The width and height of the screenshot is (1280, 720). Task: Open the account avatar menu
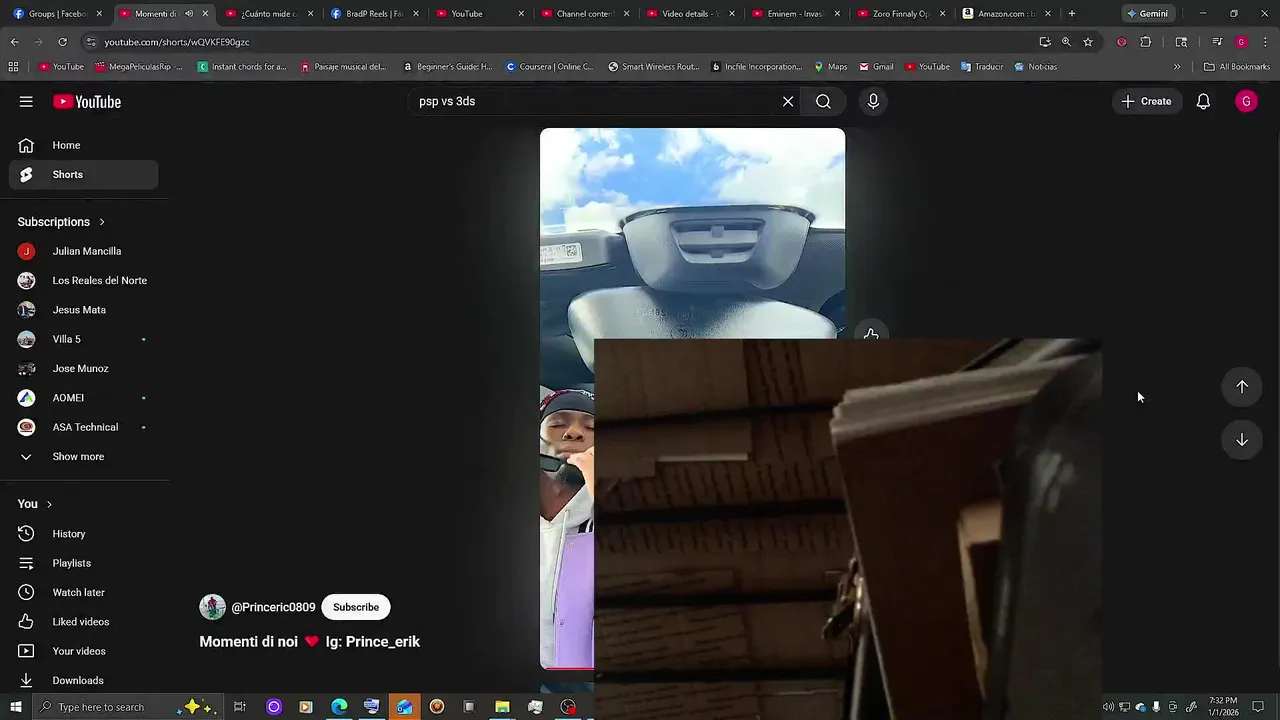(1246, 101)
